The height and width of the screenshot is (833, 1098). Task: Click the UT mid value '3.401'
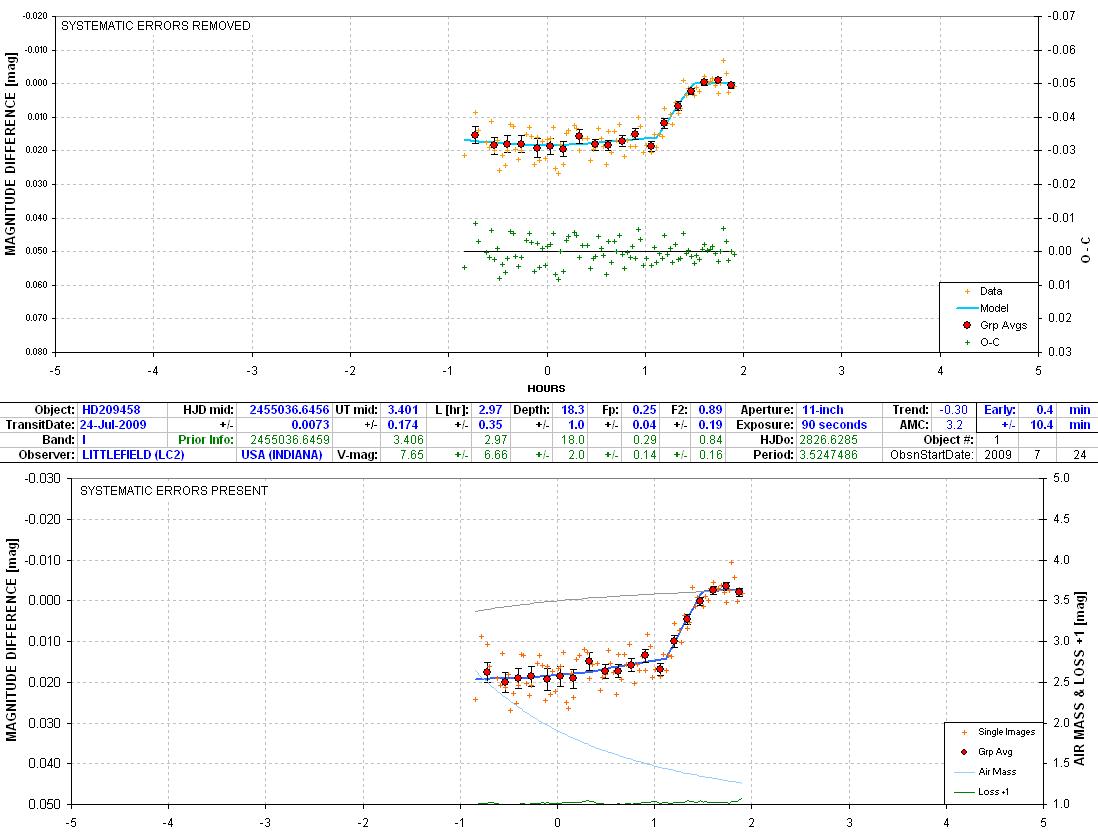(x=403, y=410)
